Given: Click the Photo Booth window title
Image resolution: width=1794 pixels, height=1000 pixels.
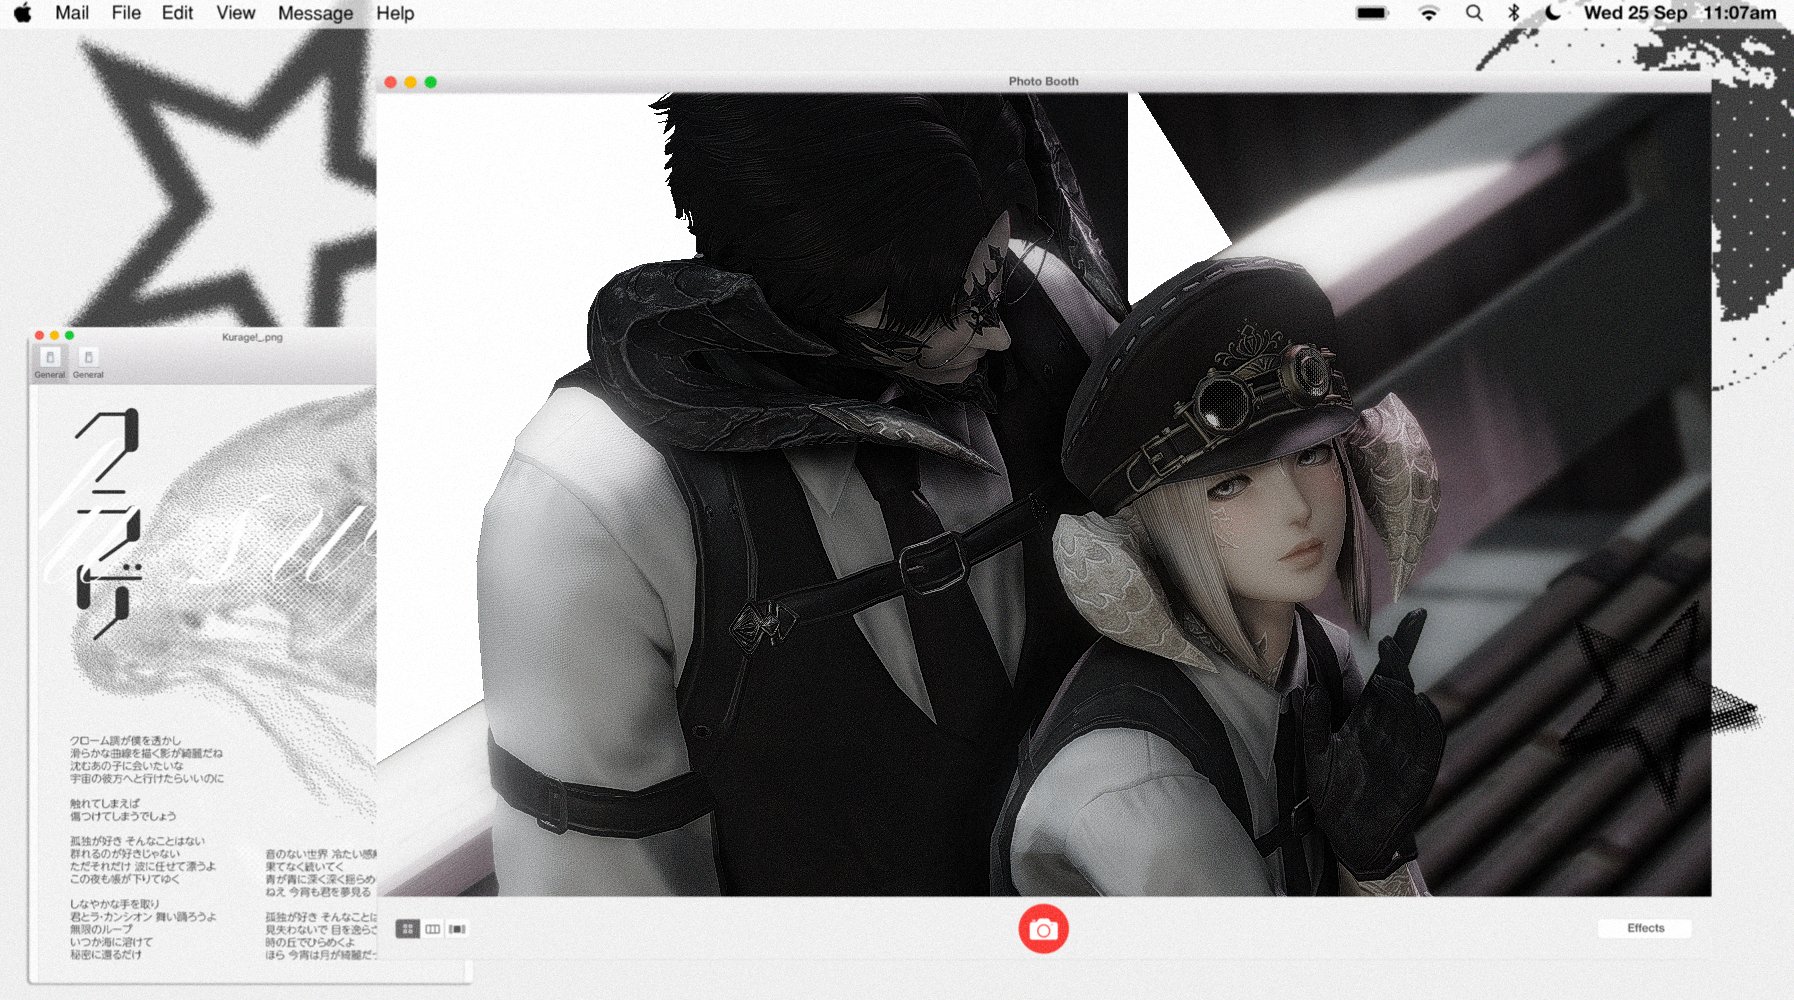Looking at the screenshot, I should click(1043, 81).
